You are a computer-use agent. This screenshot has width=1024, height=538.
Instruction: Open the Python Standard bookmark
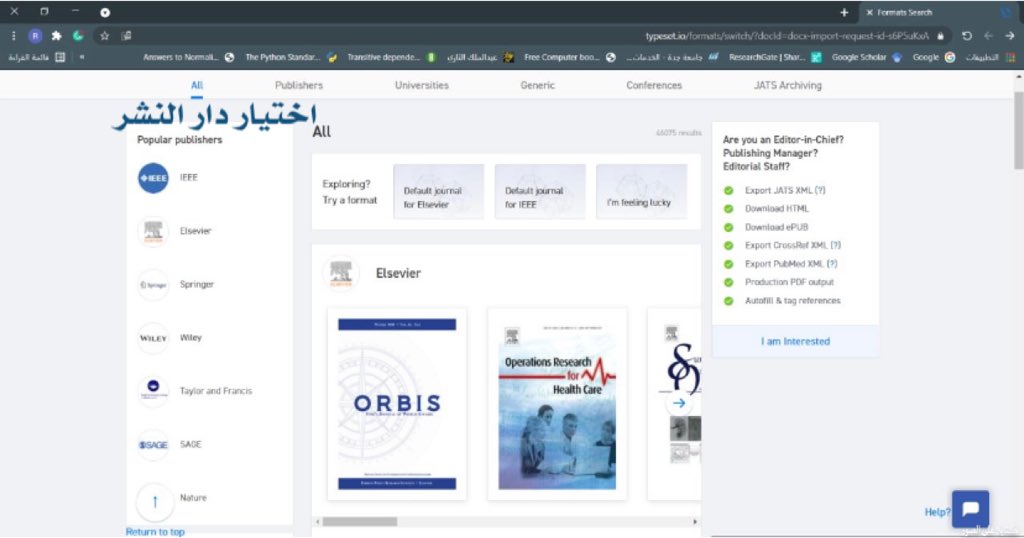291,57
